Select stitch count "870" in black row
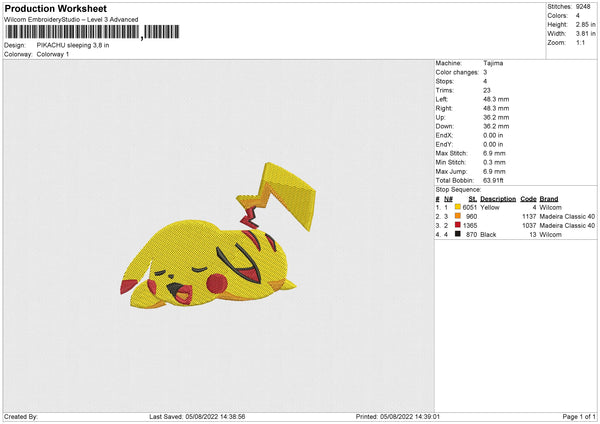 tap(471, 234)
